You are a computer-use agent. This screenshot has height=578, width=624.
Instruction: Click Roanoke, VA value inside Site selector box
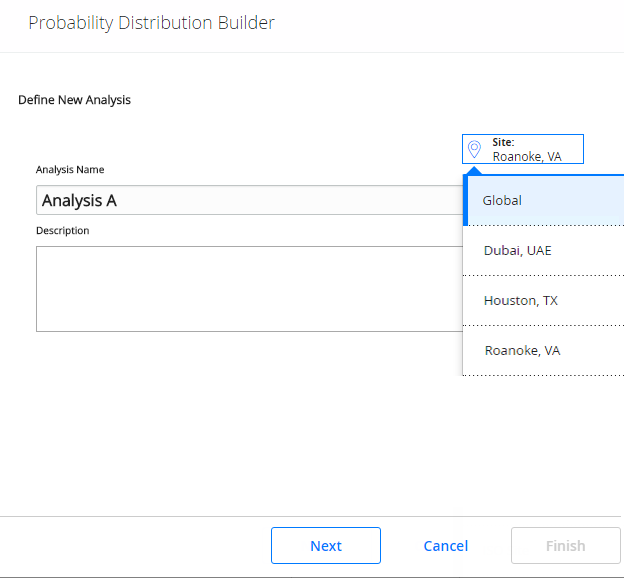point(527,157)
